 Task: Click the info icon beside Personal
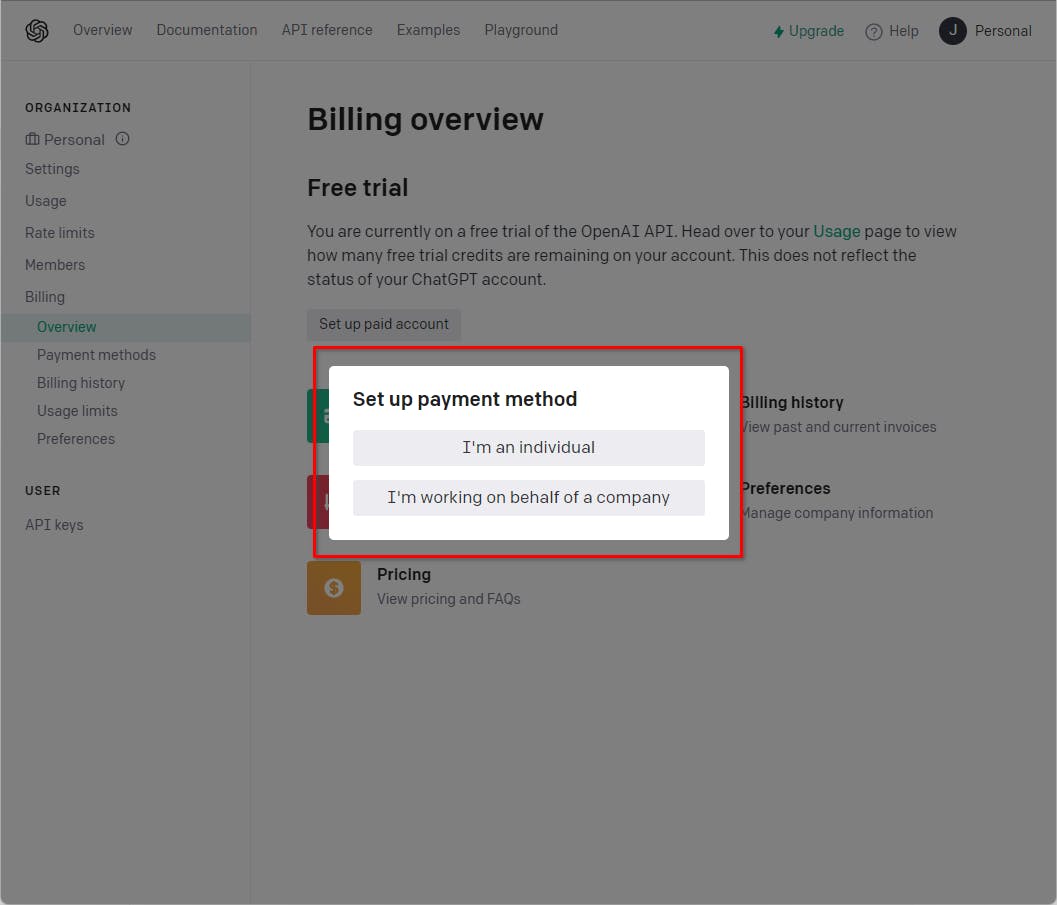point(123,139)
